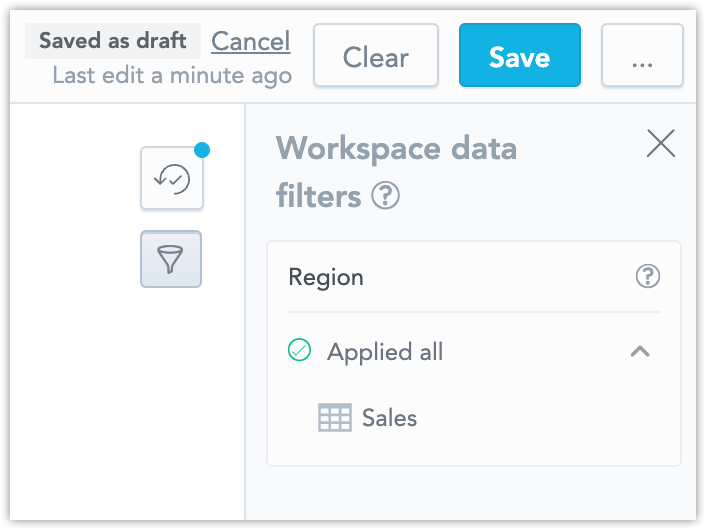This screenshot has width=706, height=530.
Task: Open help next to Workspace data filters
Action: coord(385,195)
